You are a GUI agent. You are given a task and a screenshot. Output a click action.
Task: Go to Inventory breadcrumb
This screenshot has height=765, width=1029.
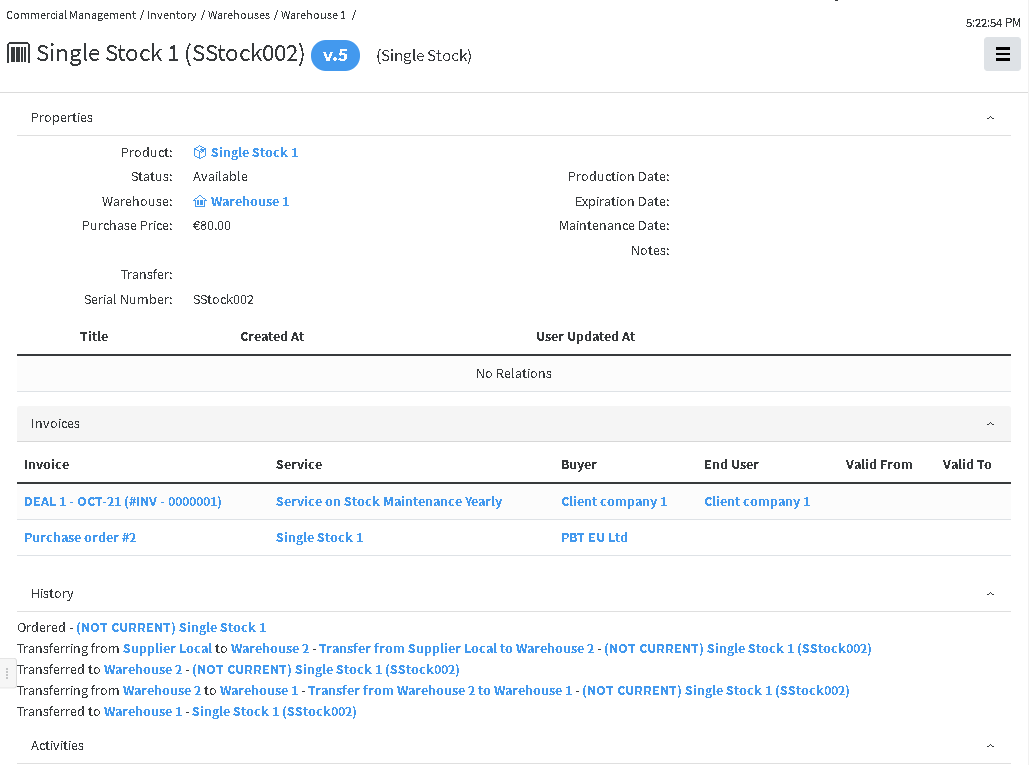click(171, 15)
